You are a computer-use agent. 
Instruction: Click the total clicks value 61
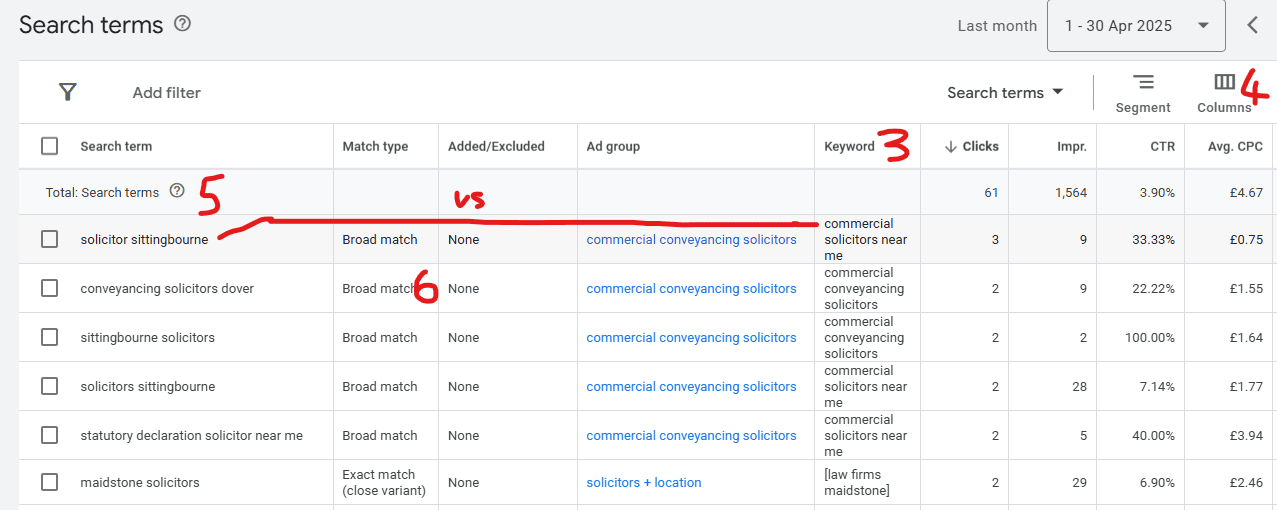pyautogui.click(x=991, y=192)
